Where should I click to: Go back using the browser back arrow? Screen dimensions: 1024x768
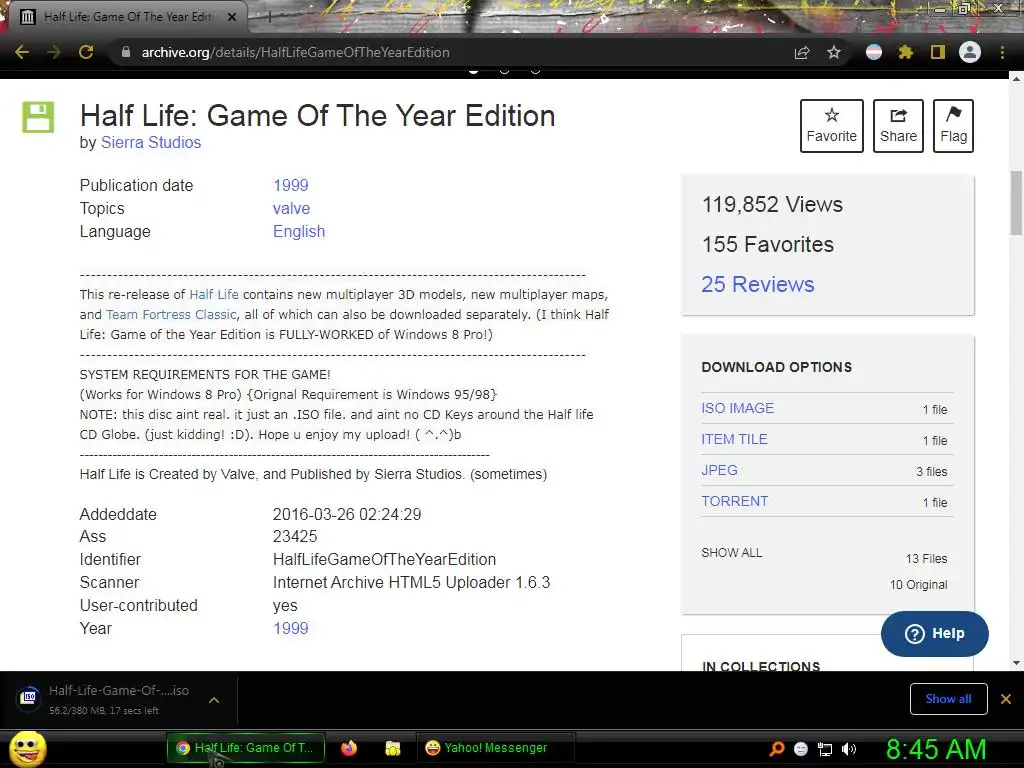tap(22, 52)
